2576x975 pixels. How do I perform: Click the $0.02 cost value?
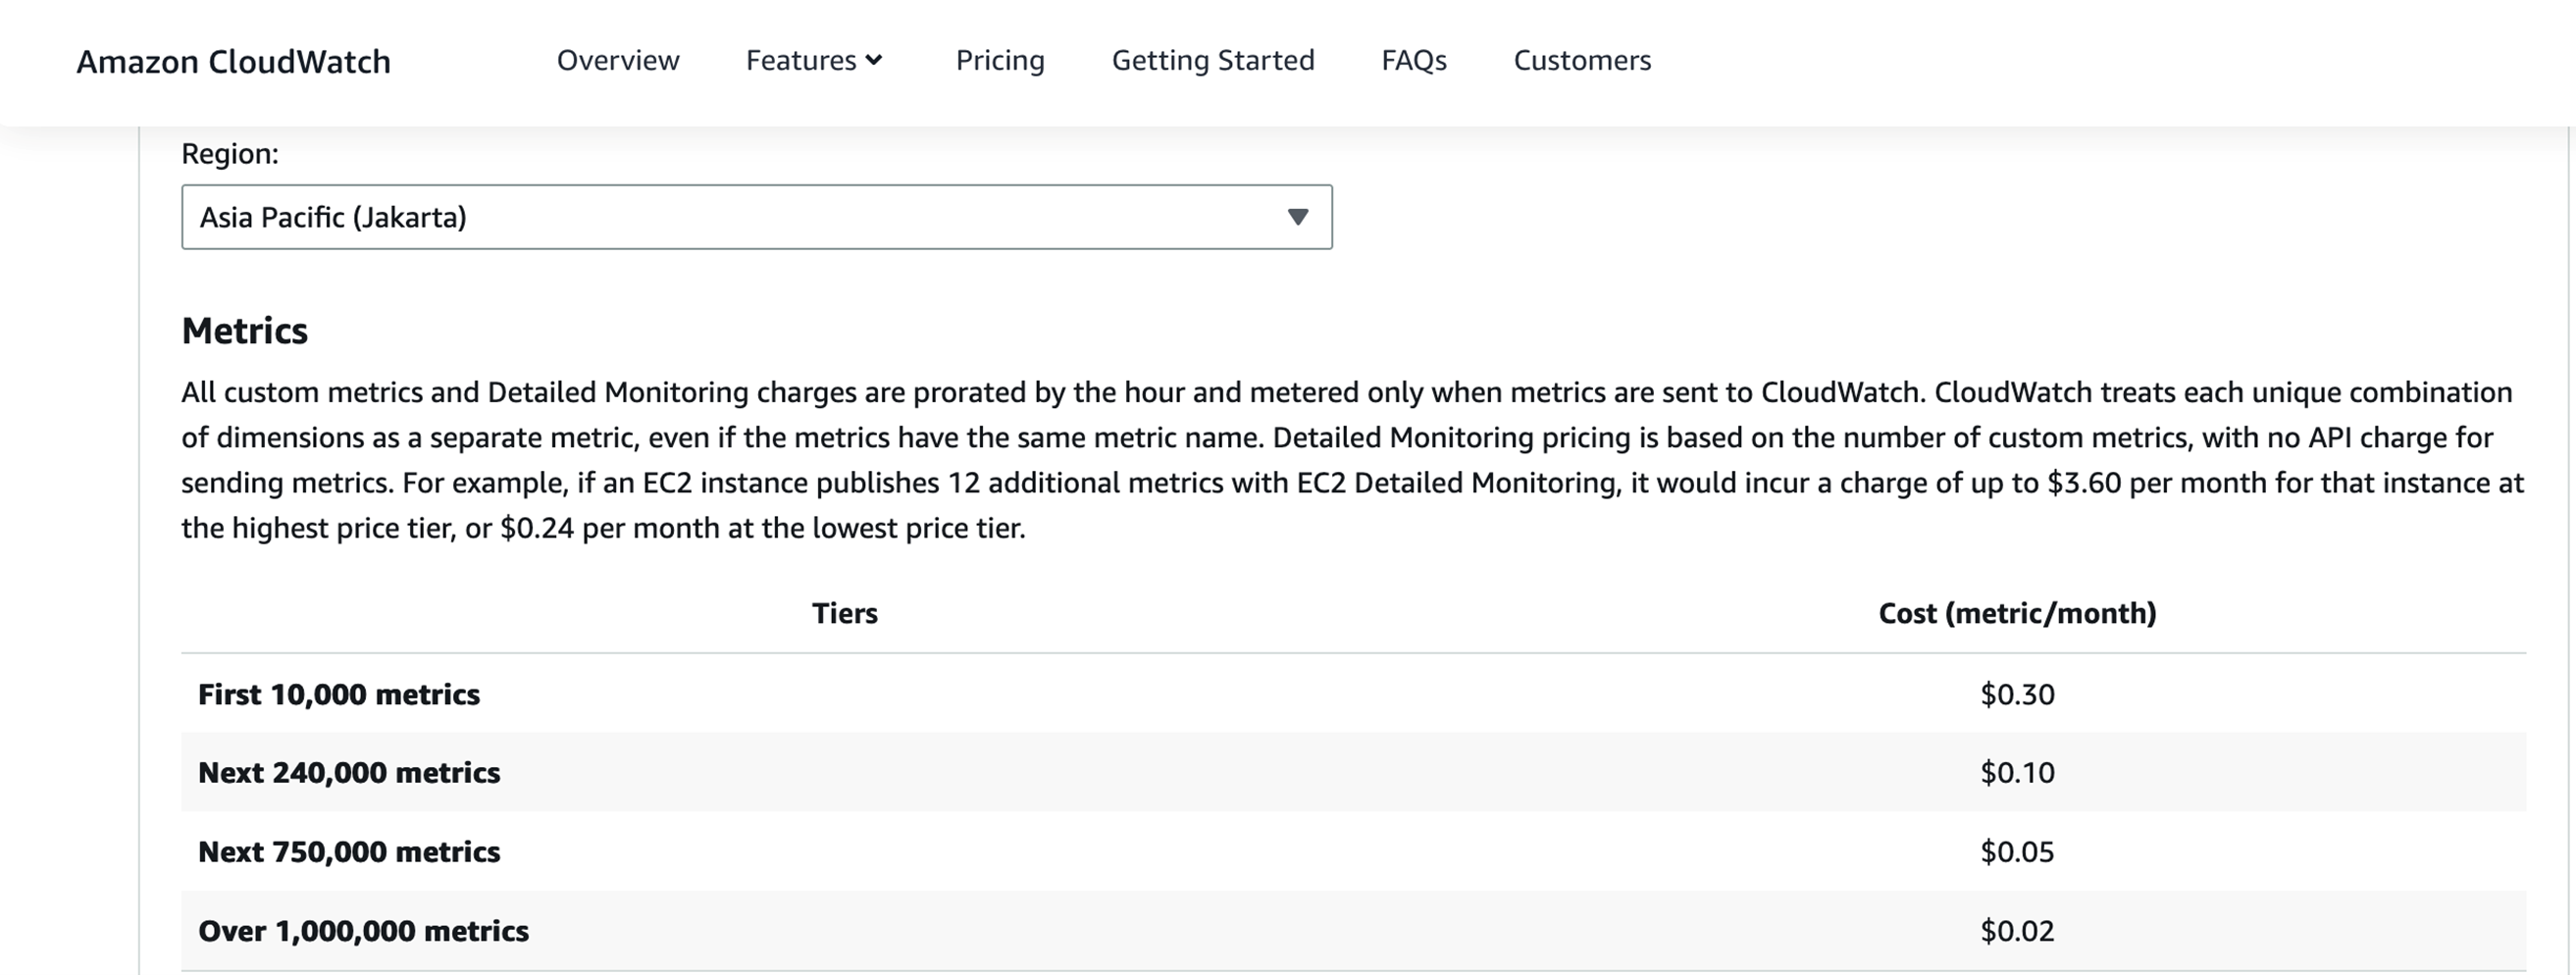[2017, 931]
